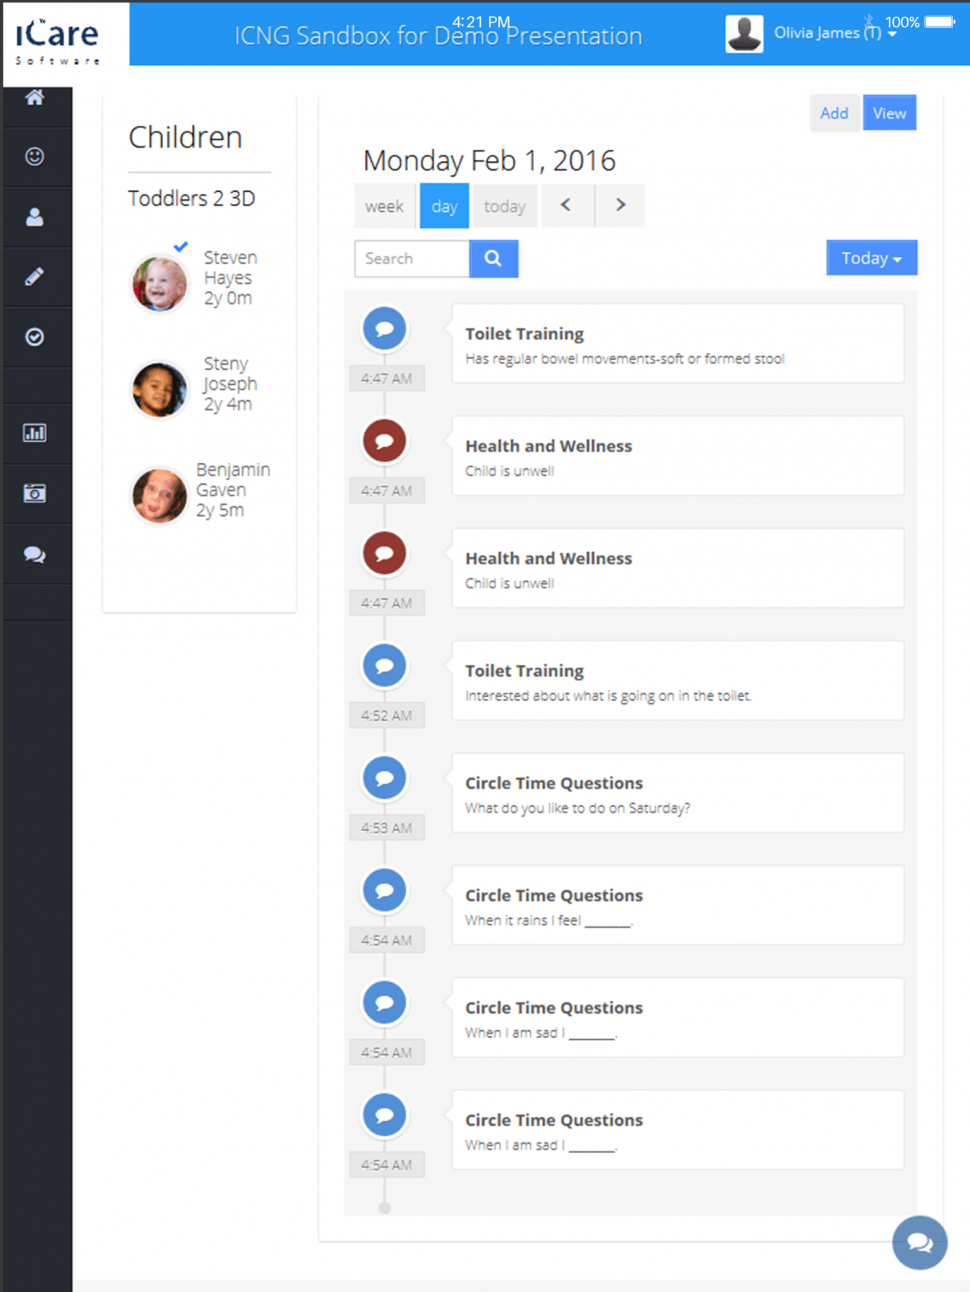The image size is (970, 1292).
Task: Open 'When it rains I feel' entry
Action: coord(678,905)
